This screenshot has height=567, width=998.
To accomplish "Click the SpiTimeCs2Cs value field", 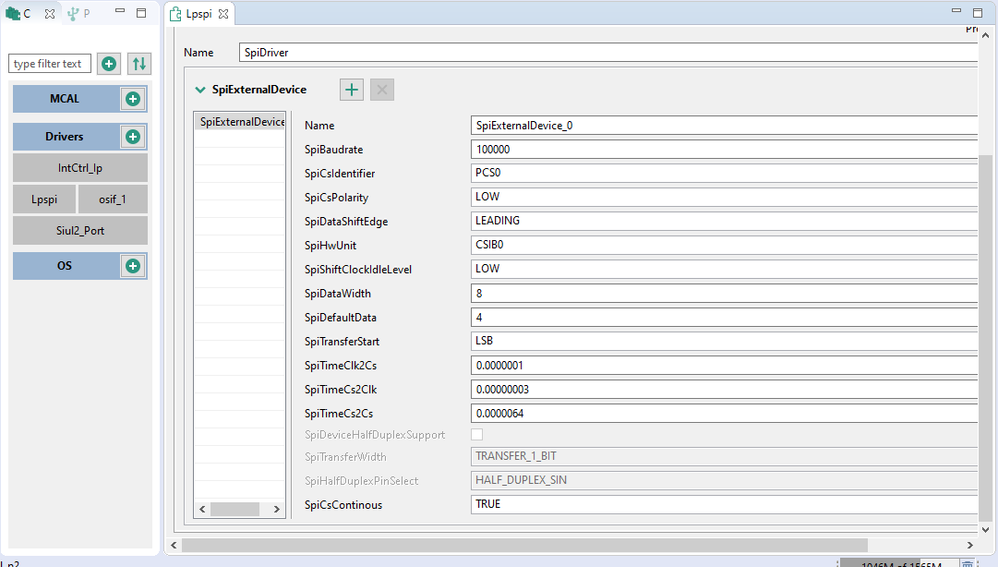I will point(724,413).
